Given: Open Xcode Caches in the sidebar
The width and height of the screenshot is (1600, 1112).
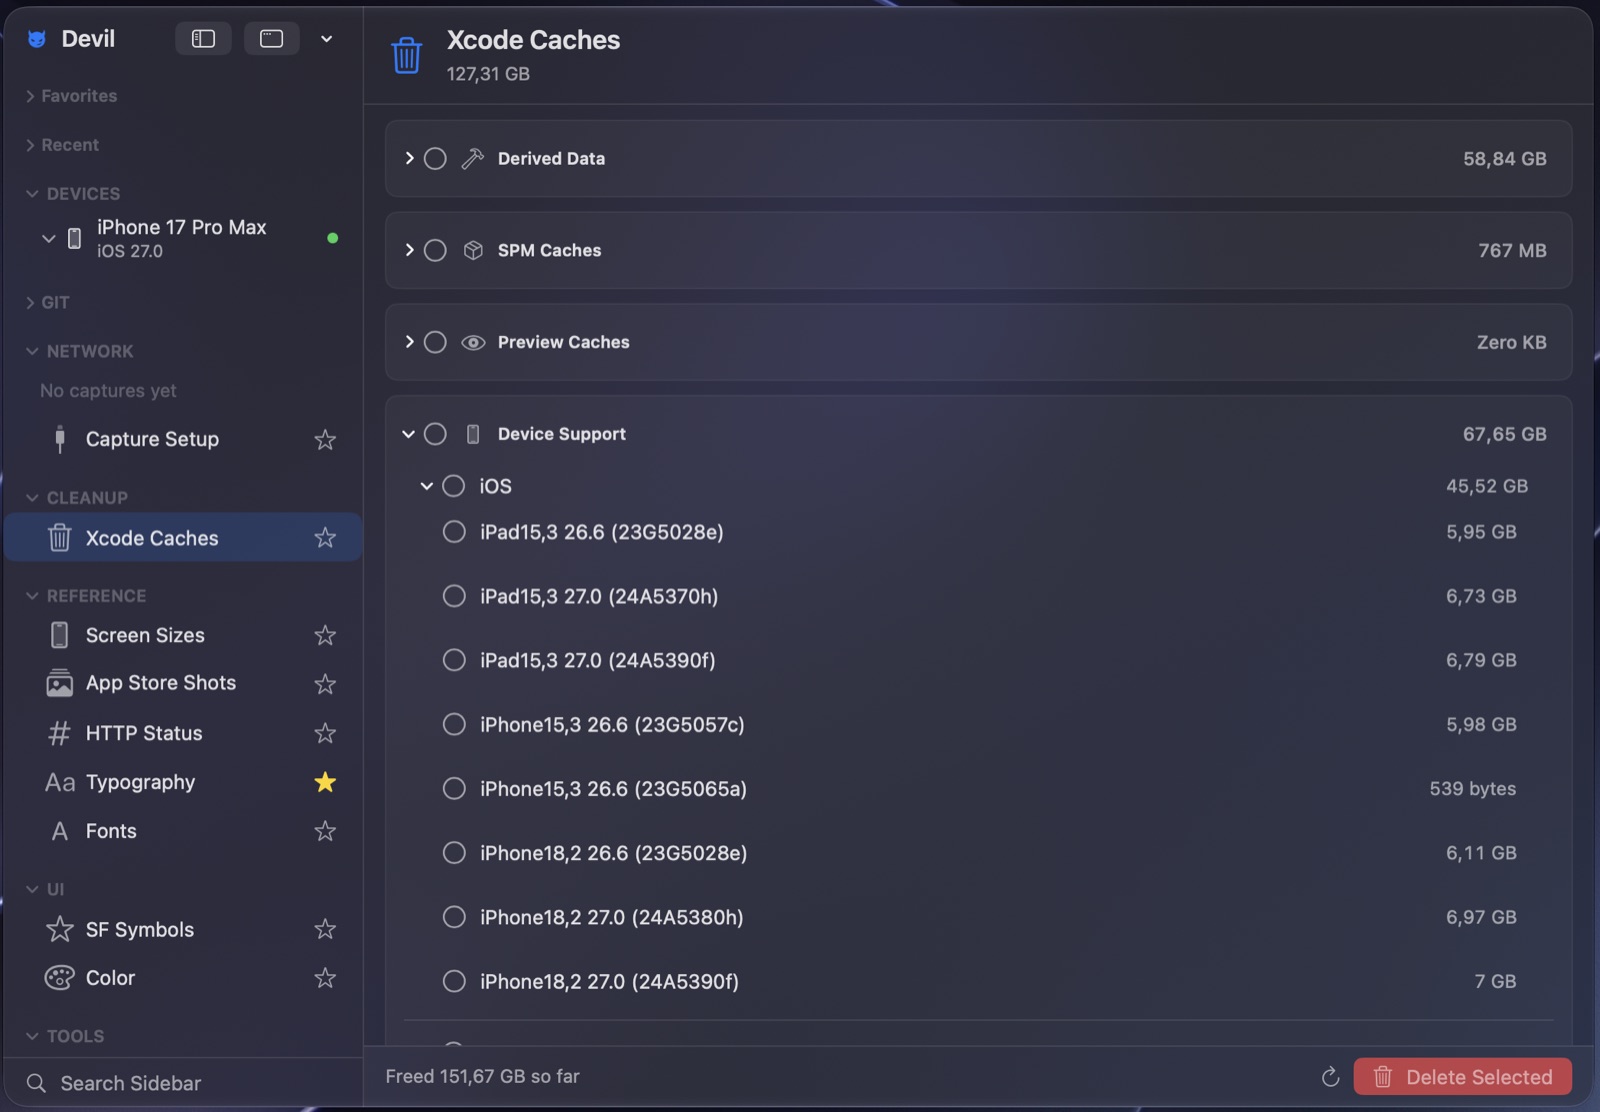Looking at the screenshot, I should [x=183, y=538].
